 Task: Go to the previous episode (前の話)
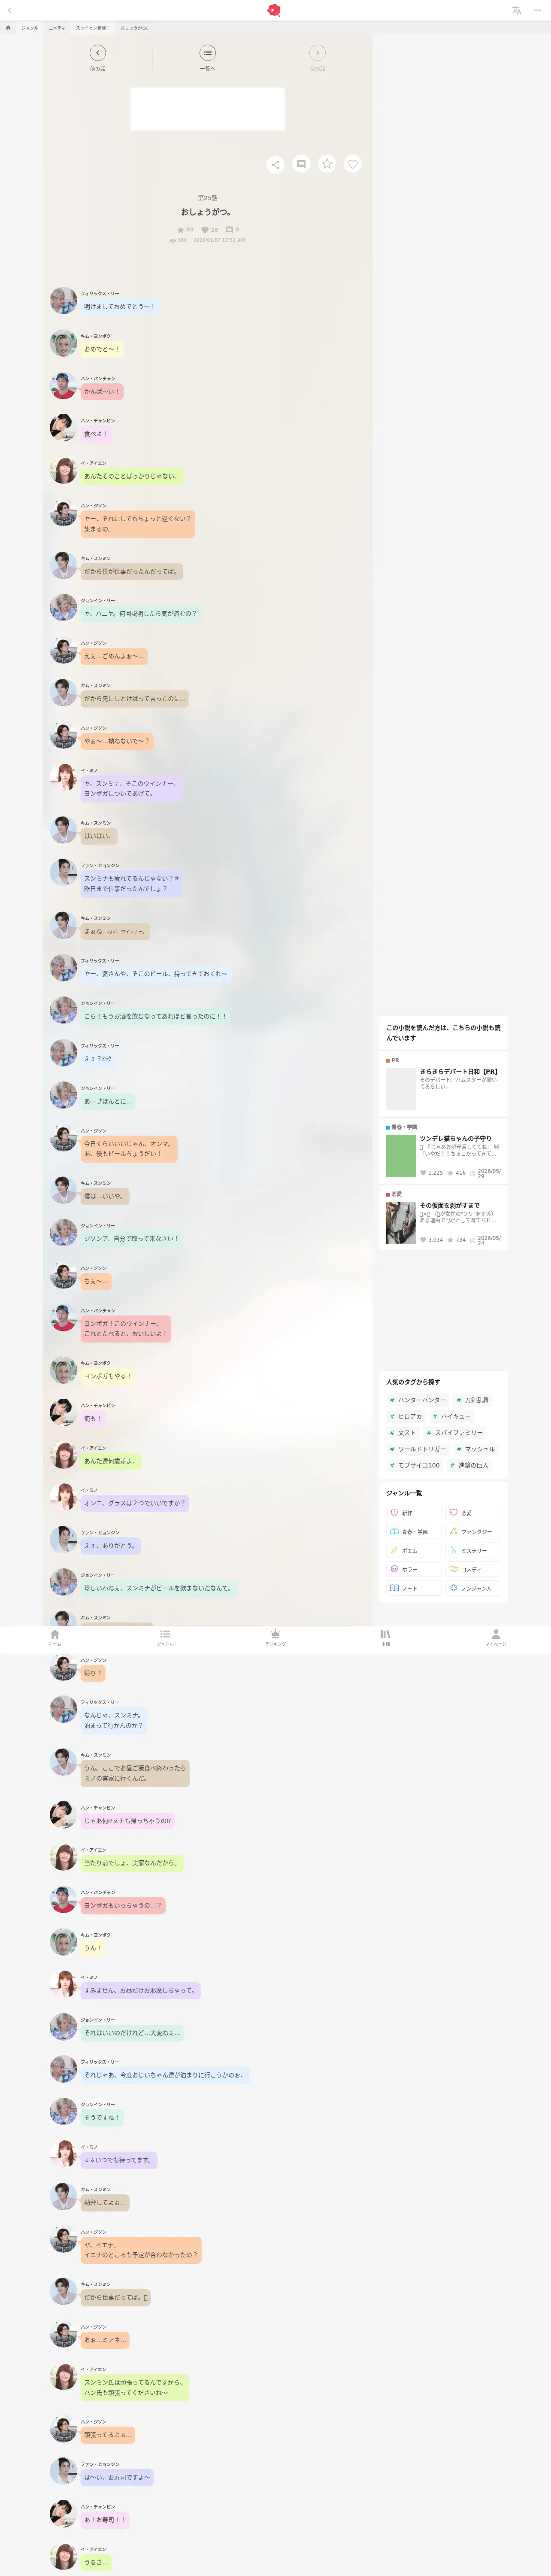(x=97, y=58)
